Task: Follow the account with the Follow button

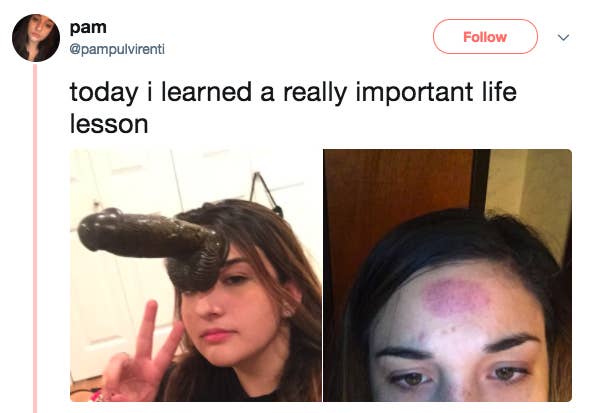Action: point(485,37)
